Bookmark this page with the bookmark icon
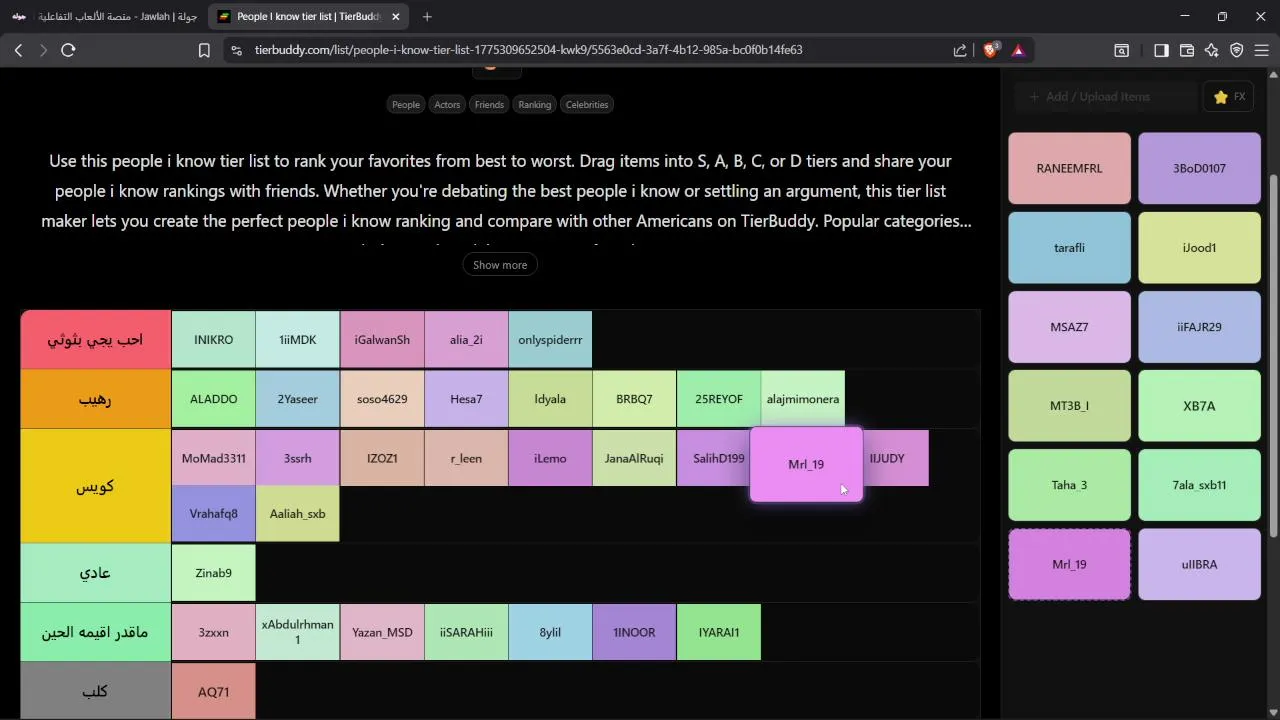The image size is (1280, 720). (x=204, y=50)
